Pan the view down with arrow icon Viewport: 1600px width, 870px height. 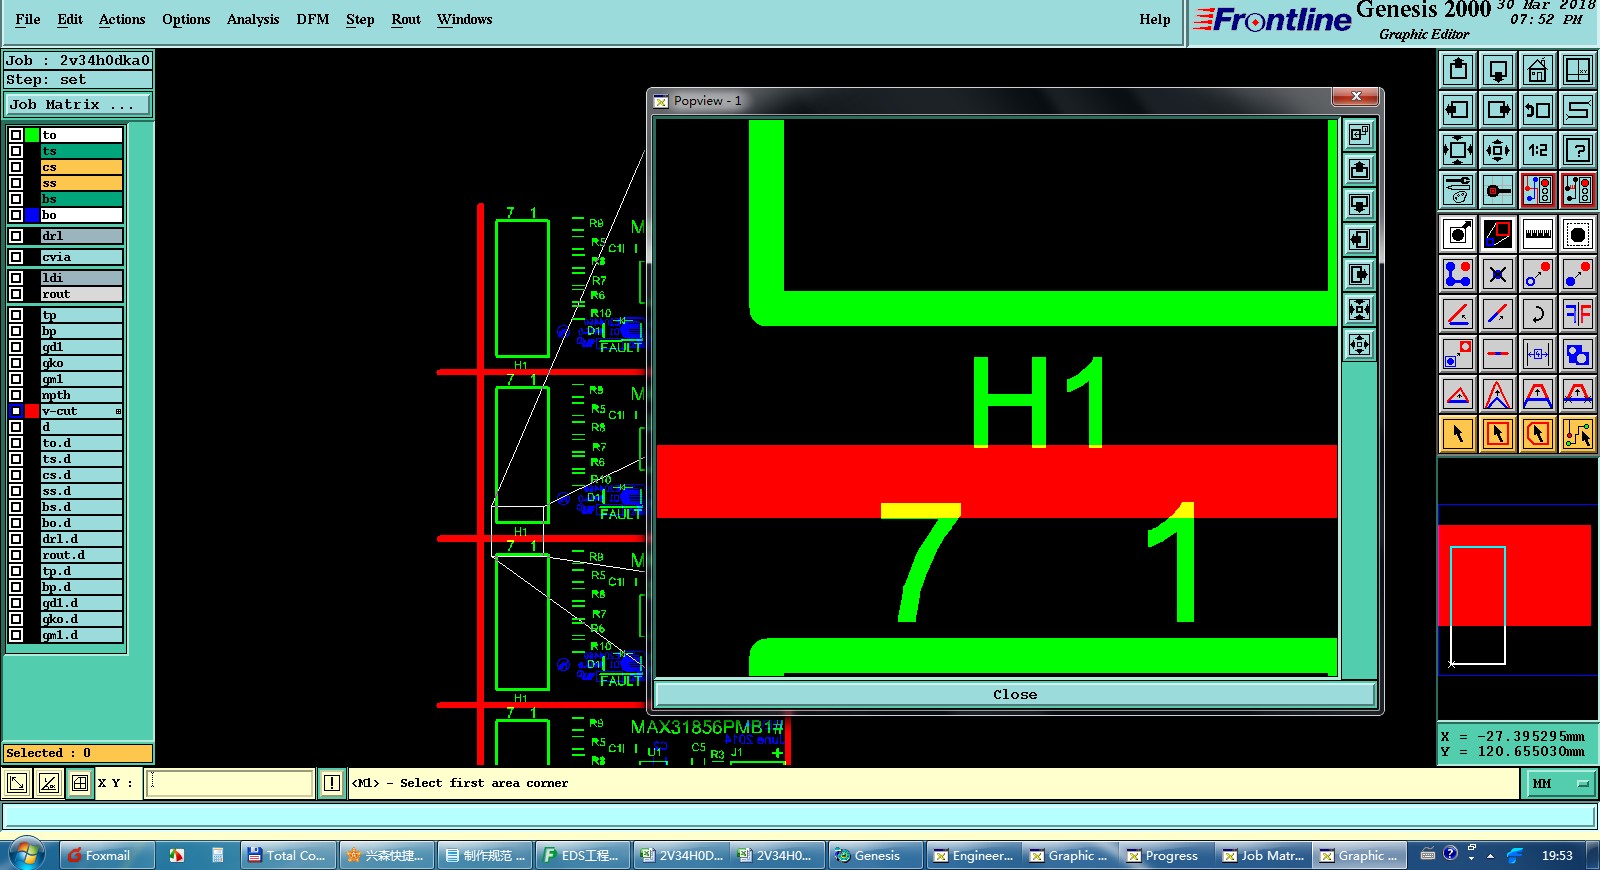(1498, 70)
